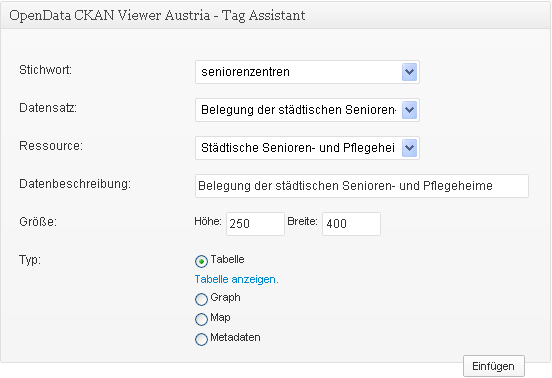The width and height of the screenshot is (552, 378).
Task: Open the Datensatz dropdown arrow
Action: 409,110
